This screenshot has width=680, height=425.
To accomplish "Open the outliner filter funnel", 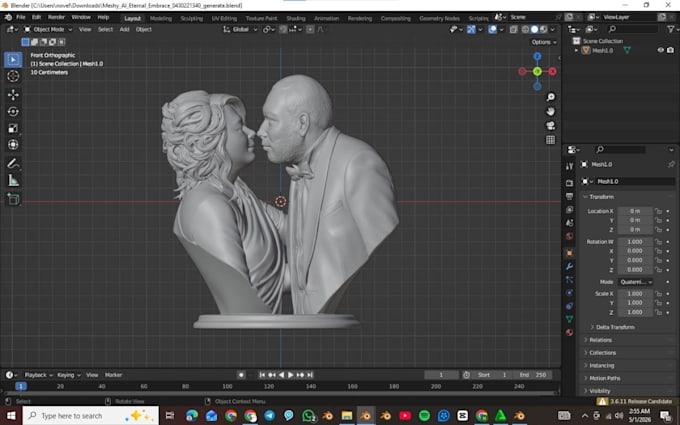I will pos(671,29).
